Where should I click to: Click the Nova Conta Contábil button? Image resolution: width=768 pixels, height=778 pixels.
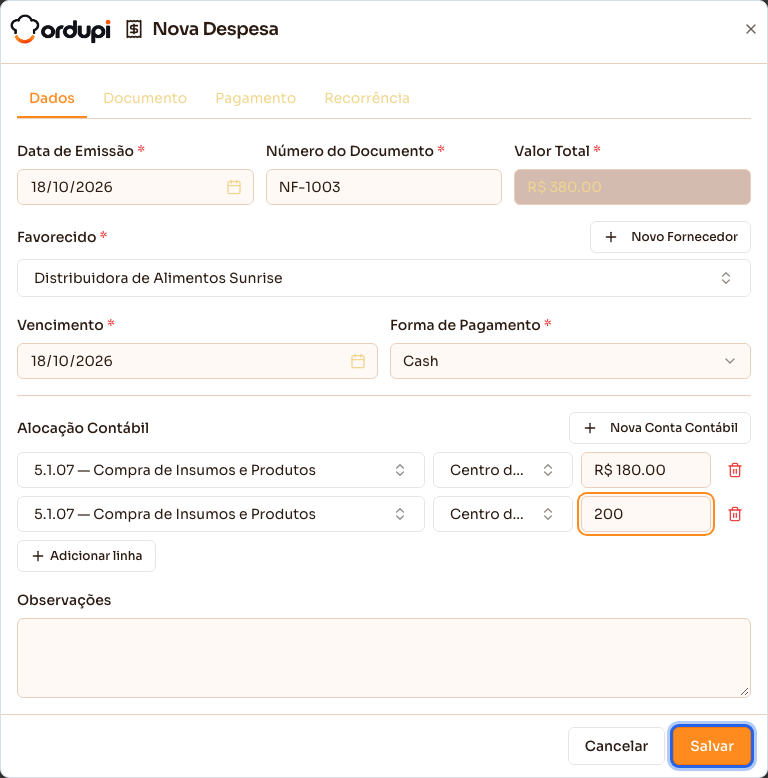coord(660,428)
